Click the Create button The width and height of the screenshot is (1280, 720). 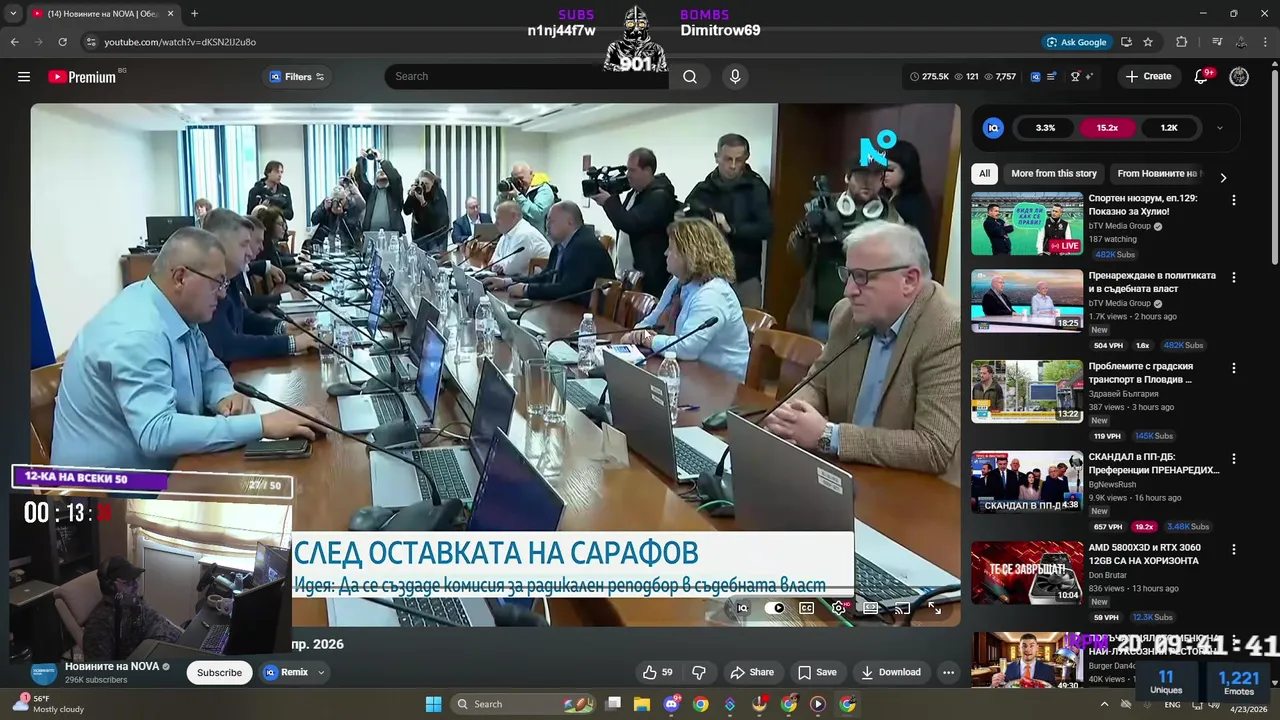(1148, 77)
